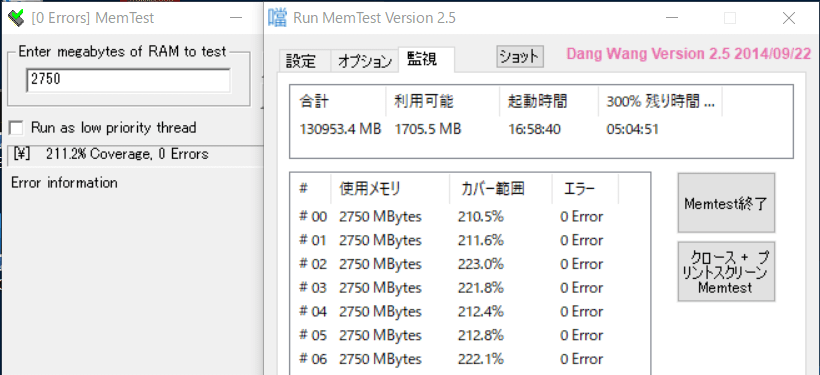The image size is (820, 375).
Task: Enable Run as low priority thread checkbox
Action: 17,128
